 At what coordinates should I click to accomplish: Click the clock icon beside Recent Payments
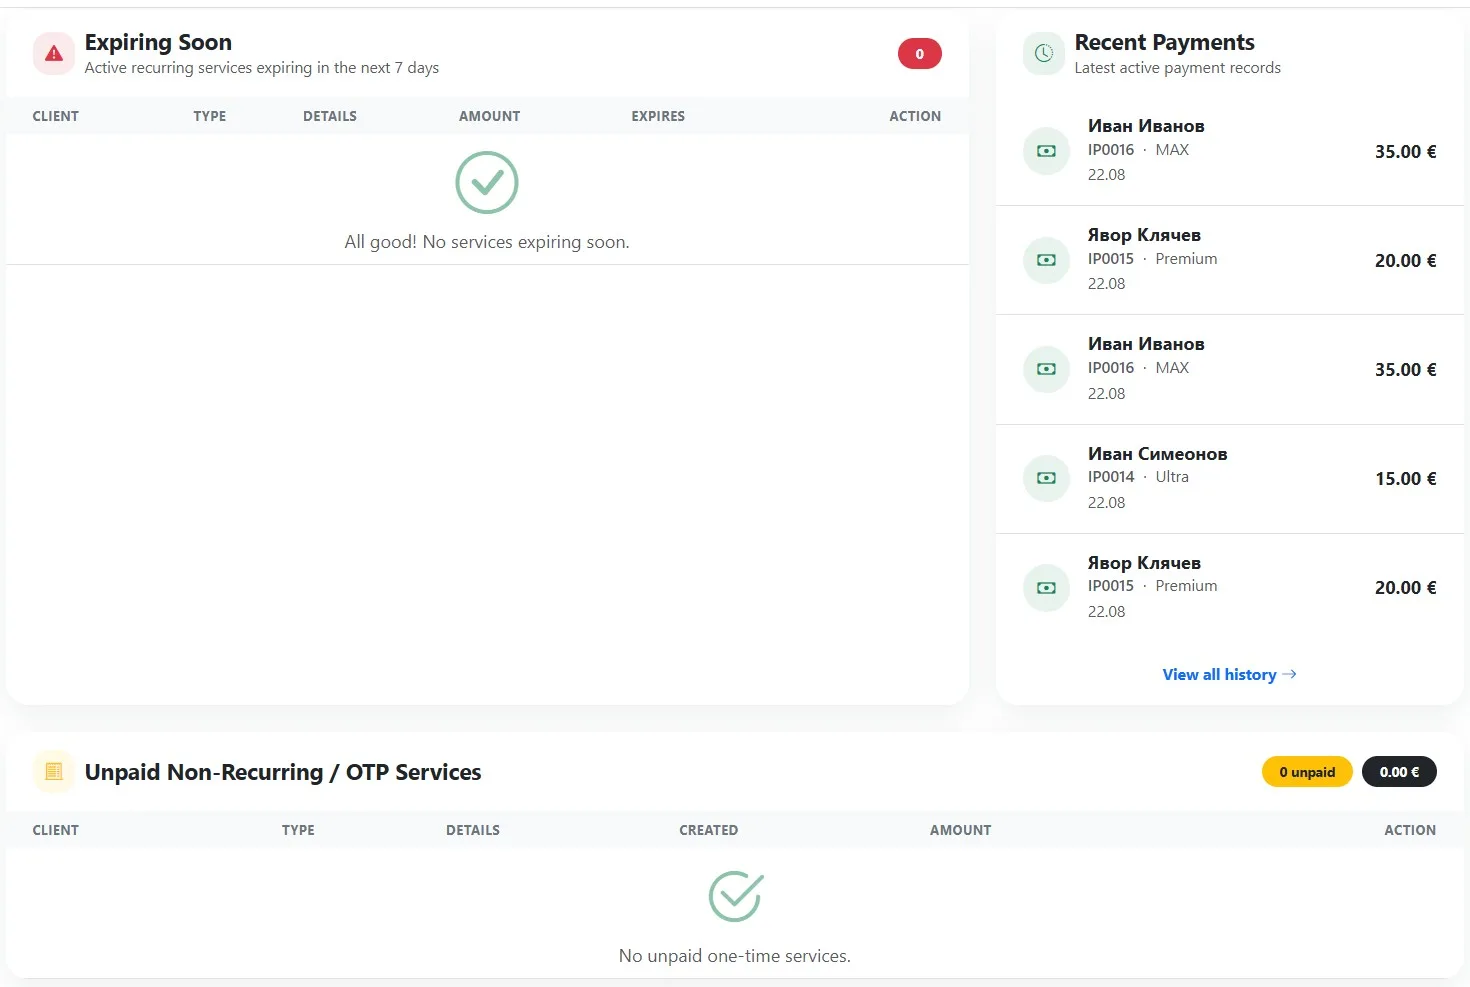pos(1044,54)
